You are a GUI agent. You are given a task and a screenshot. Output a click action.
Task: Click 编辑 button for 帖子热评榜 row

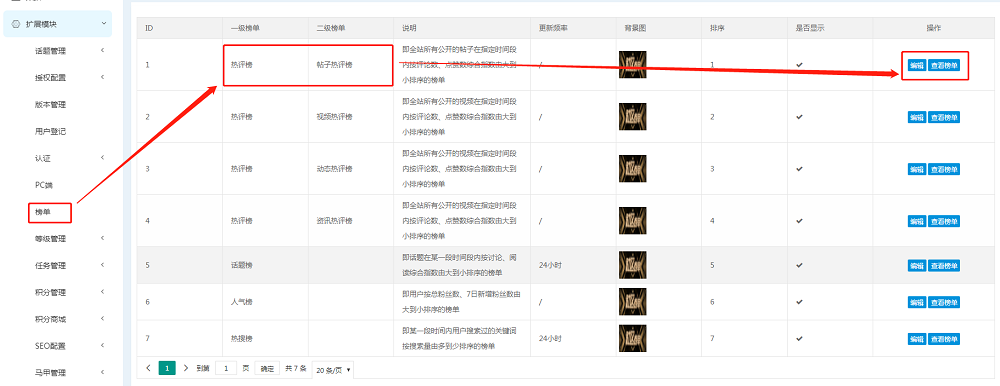click(x=916, y=65)
